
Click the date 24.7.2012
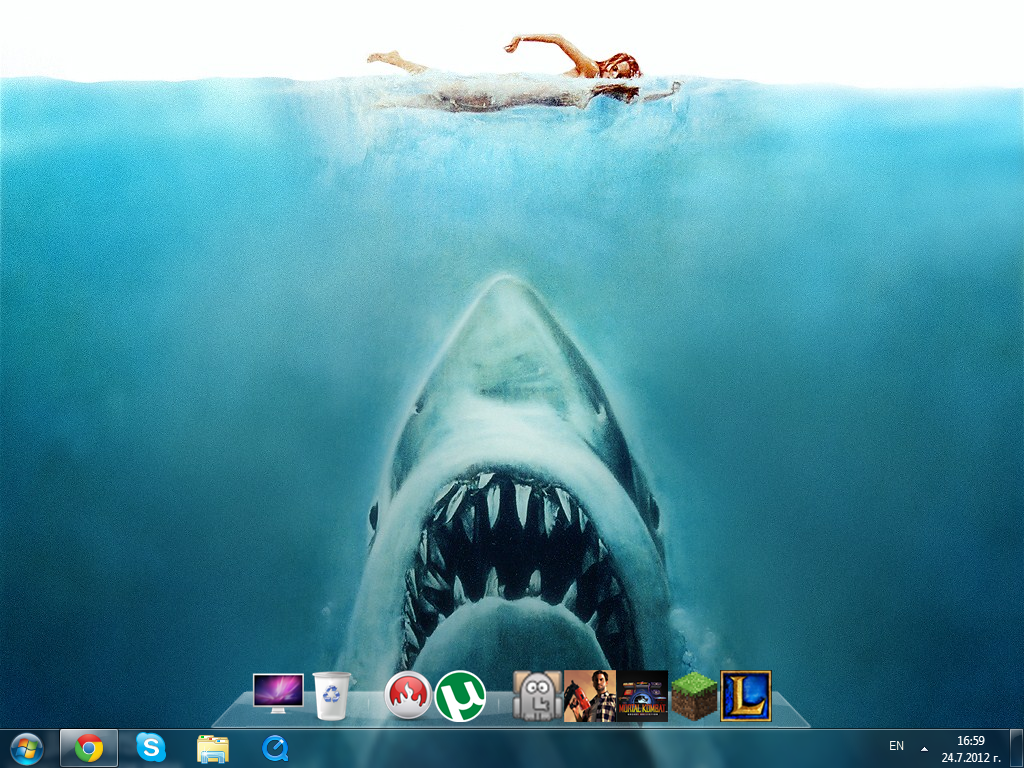point(970,758)
